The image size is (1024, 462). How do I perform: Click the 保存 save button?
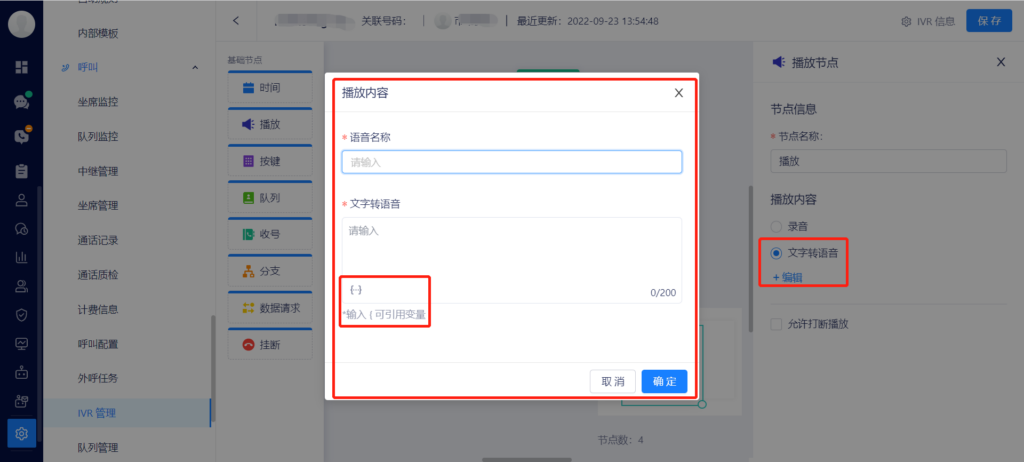989,21
